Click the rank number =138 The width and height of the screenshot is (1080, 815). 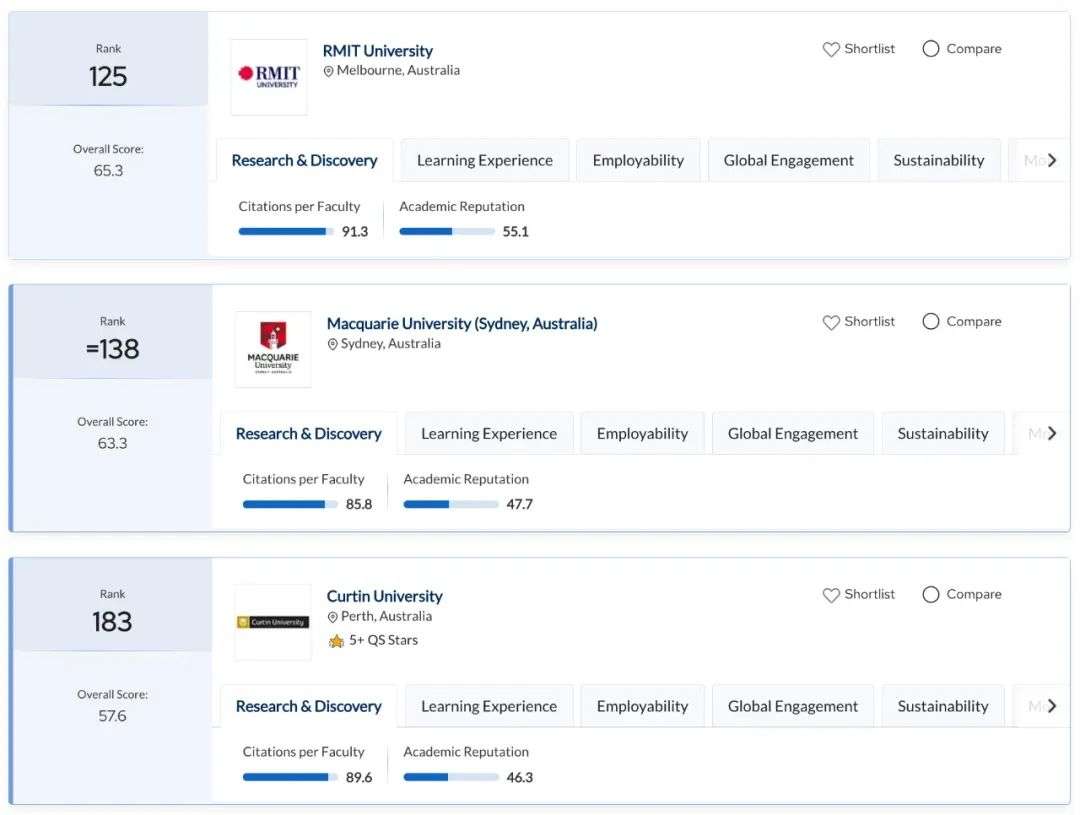pos(112,349)
